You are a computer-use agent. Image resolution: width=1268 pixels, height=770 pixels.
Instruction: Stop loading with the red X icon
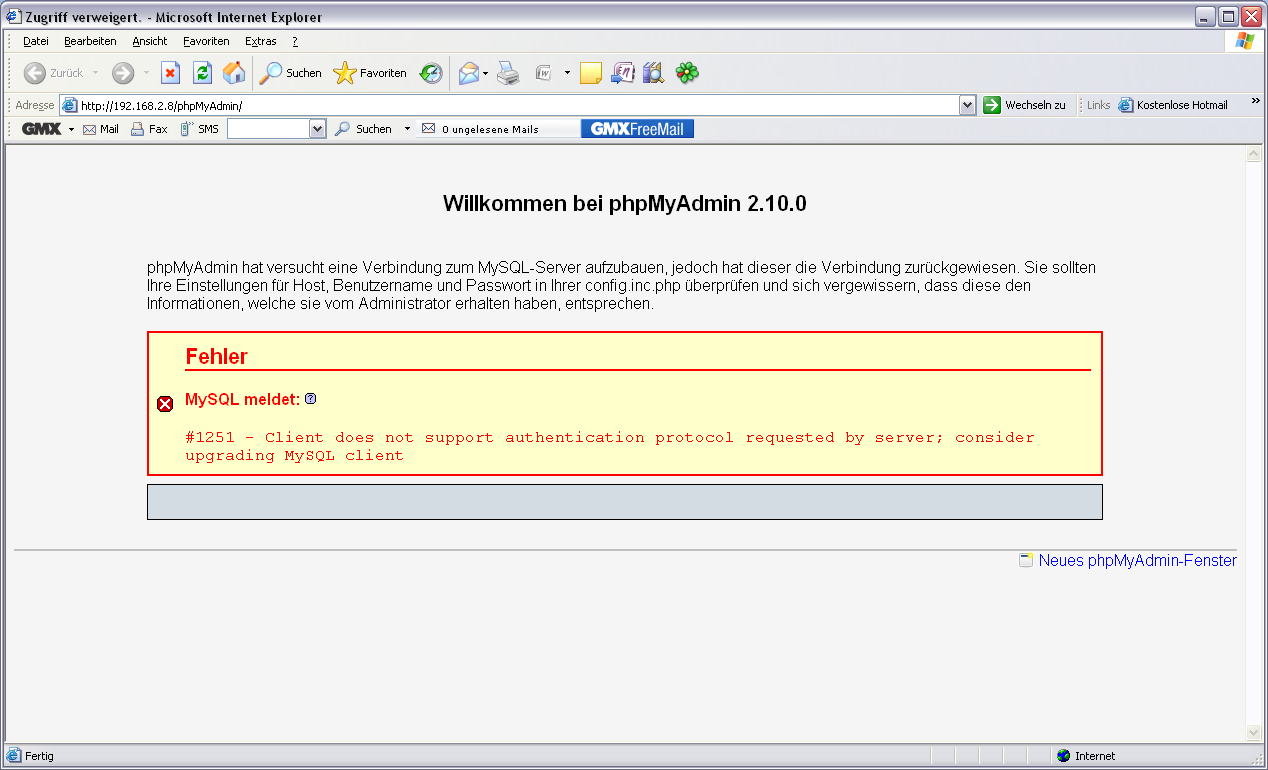[171, 73]
